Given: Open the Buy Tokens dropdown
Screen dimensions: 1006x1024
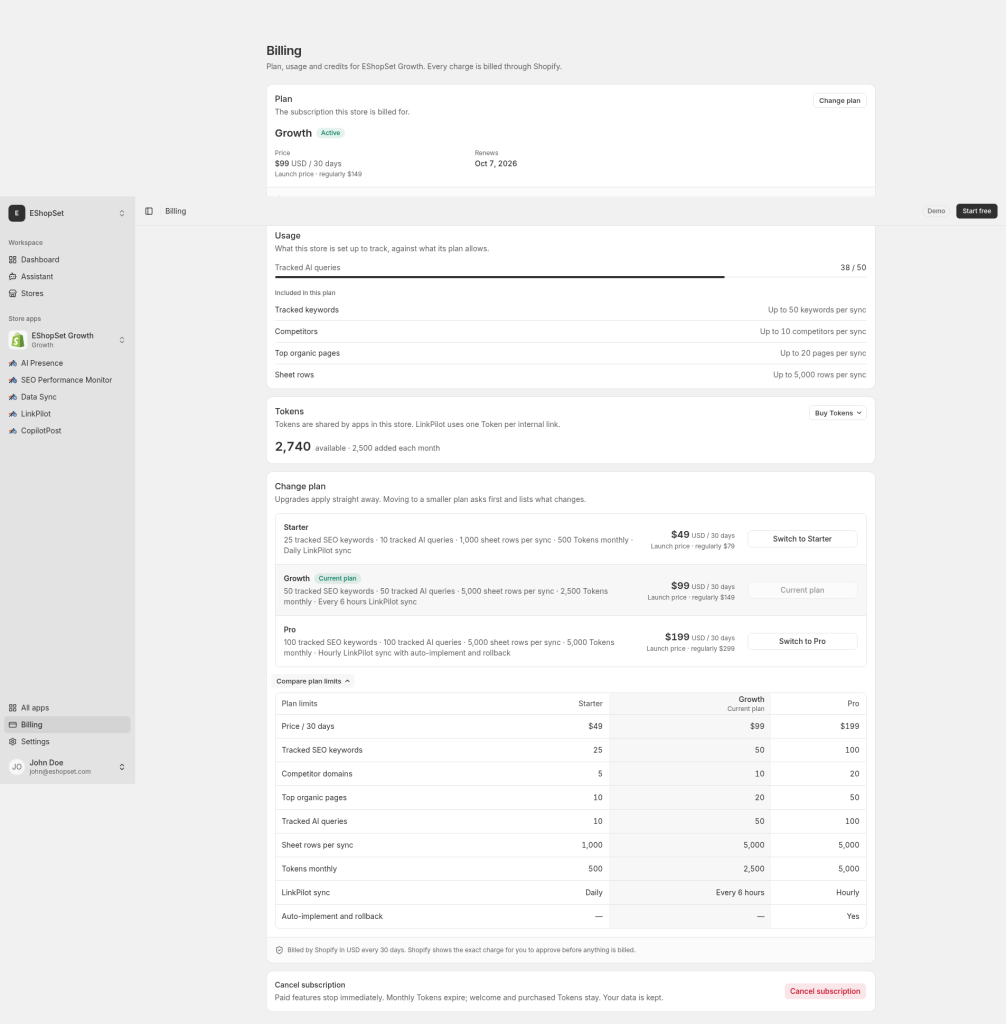Looking at the screenshot, I should coord(838,413).
